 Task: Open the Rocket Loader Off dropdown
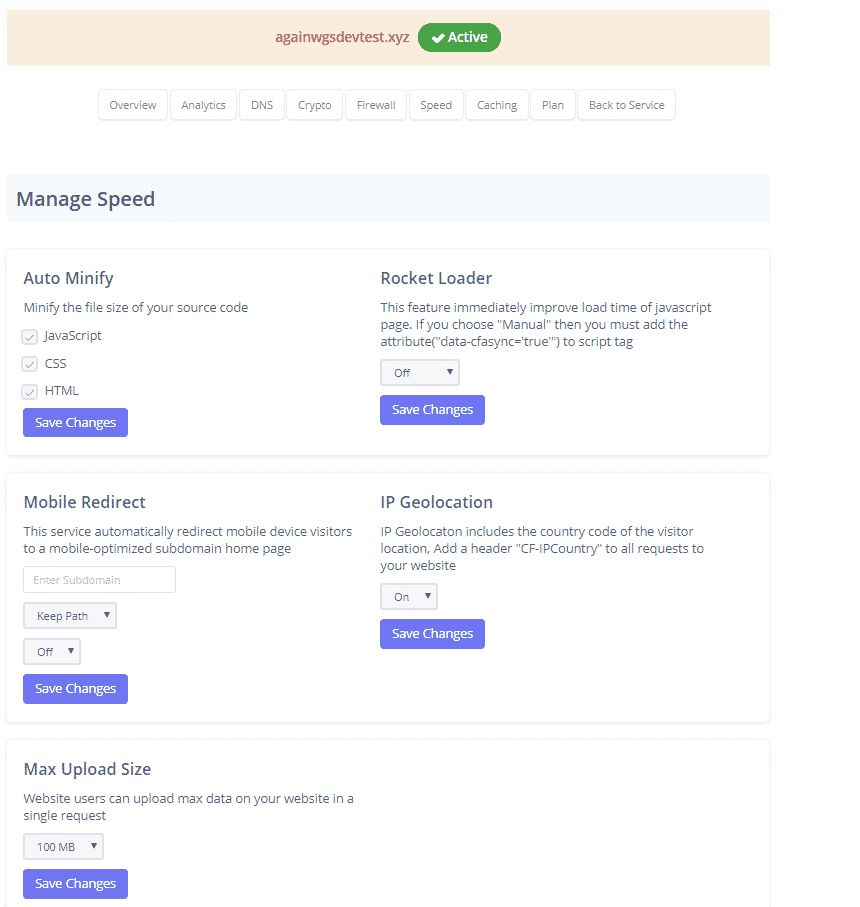coord(420,373)
